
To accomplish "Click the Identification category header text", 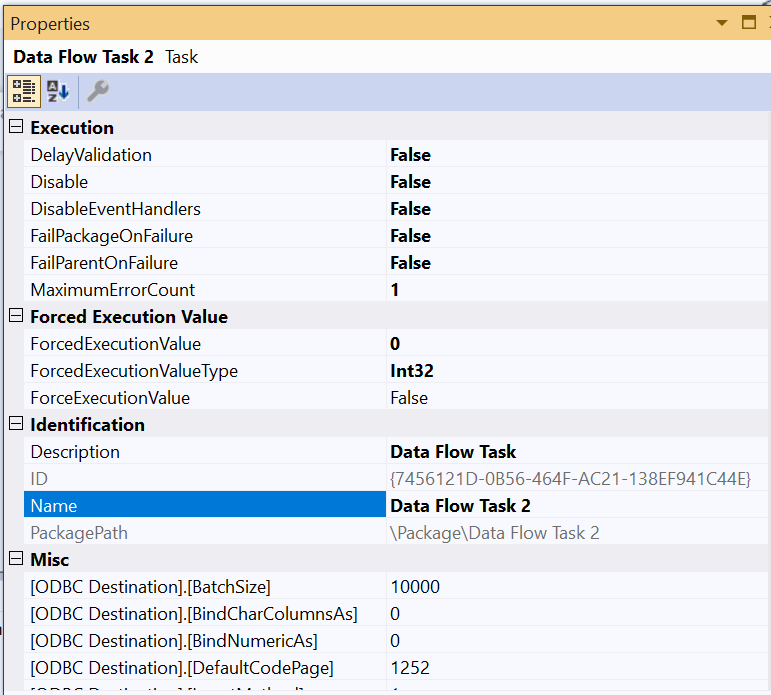I will click(x=88, y=425).
